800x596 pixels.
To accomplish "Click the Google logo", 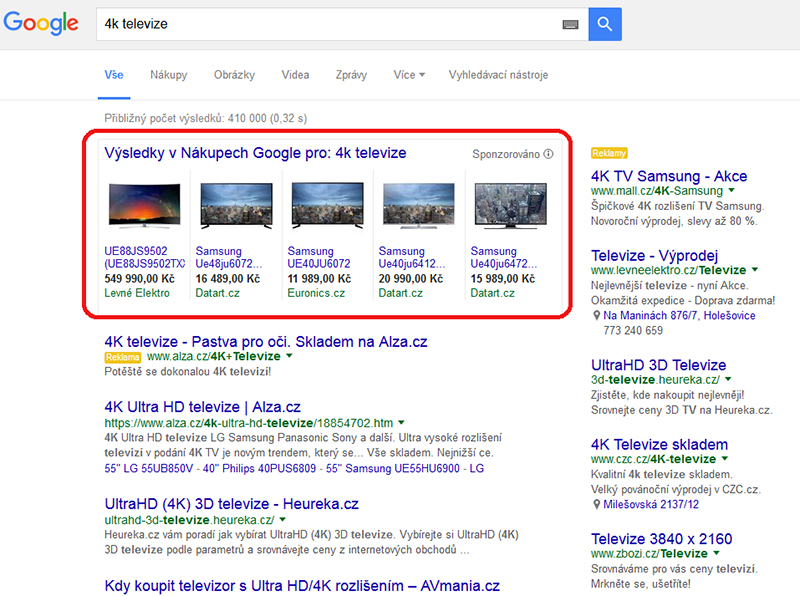I will [x=41, y=23].
